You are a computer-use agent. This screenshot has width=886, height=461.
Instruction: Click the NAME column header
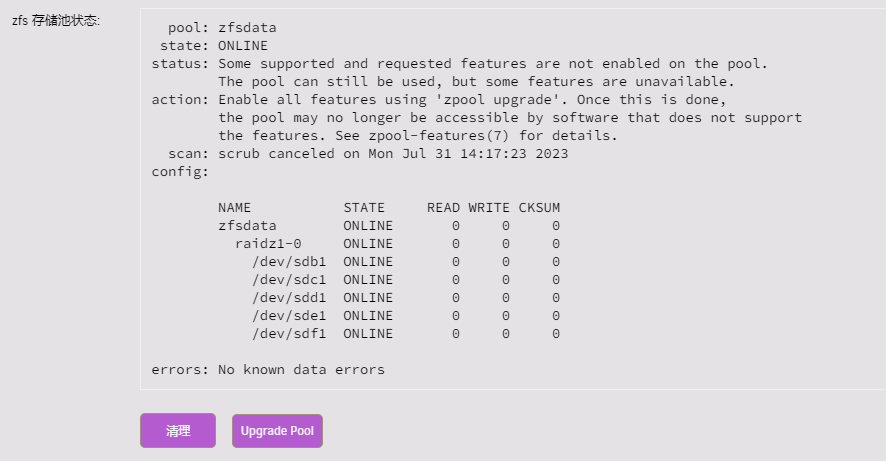point(234,208)
